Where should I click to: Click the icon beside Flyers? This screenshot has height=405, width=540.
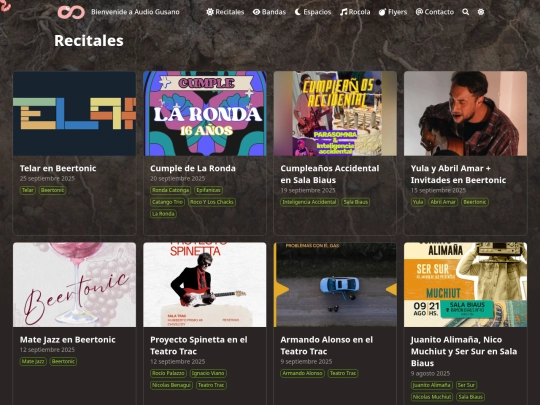[x=382, y=12]
